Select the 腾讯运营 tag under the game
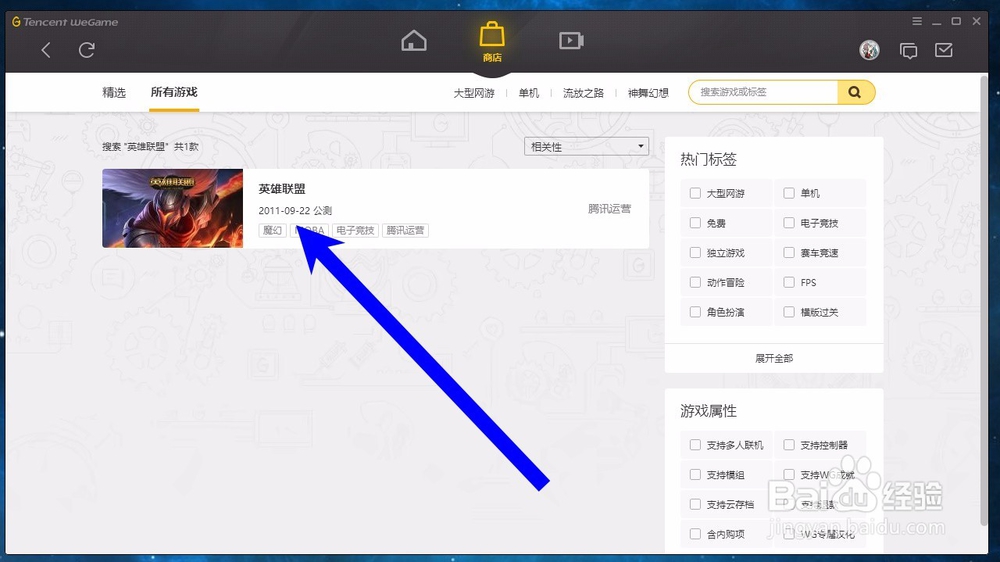Viewport: 1000px width, 562px height. click(x=405, y=230)
